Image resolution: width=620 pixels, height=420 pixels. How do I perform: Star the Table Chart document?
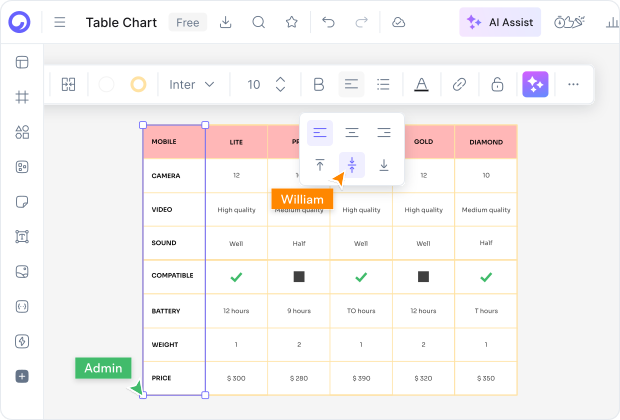(291, 22)
